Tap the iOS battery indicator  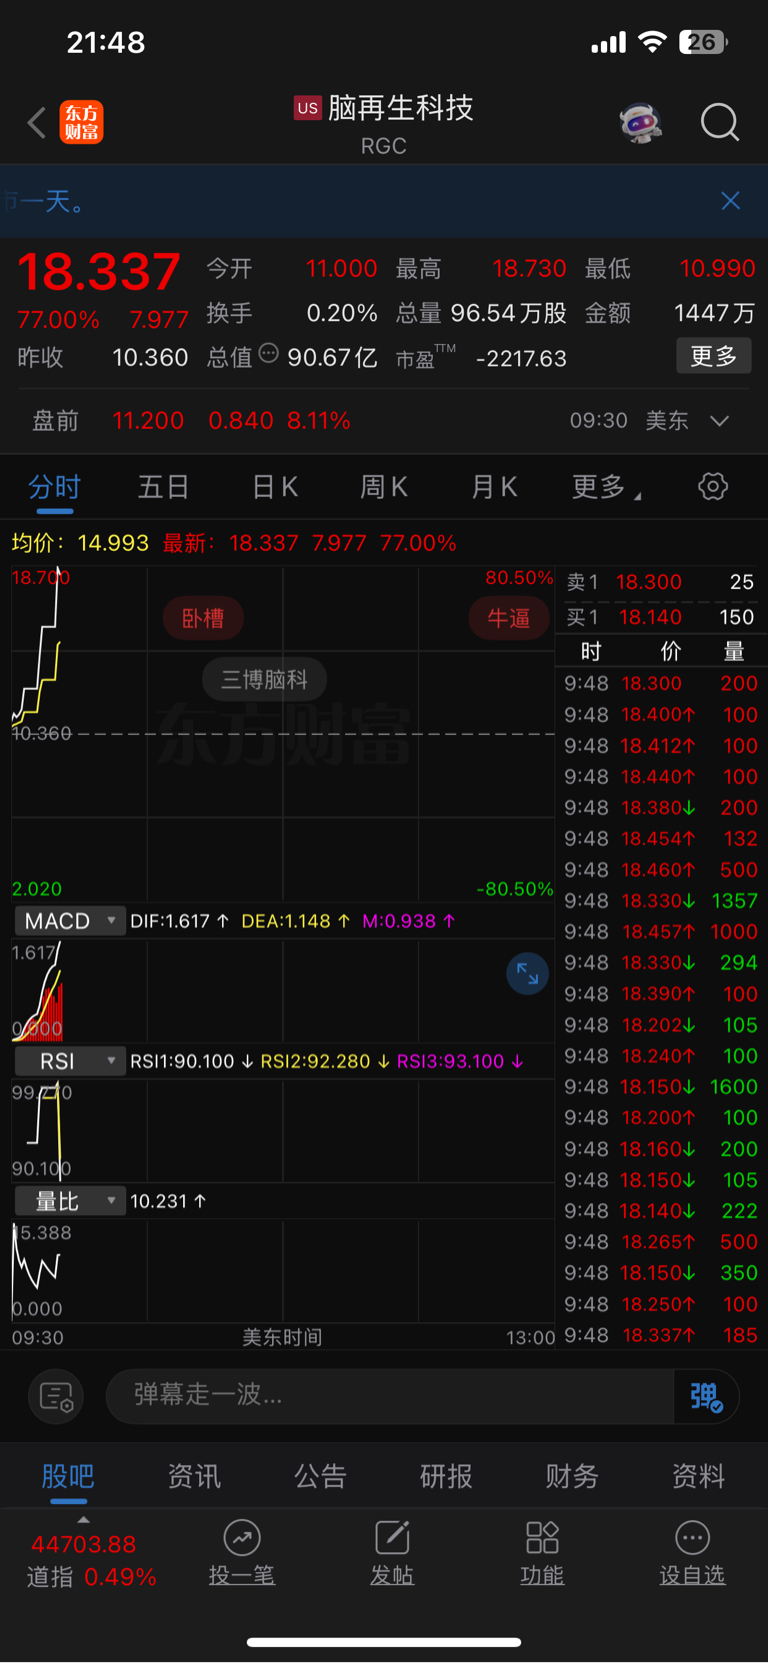point(703,42)
